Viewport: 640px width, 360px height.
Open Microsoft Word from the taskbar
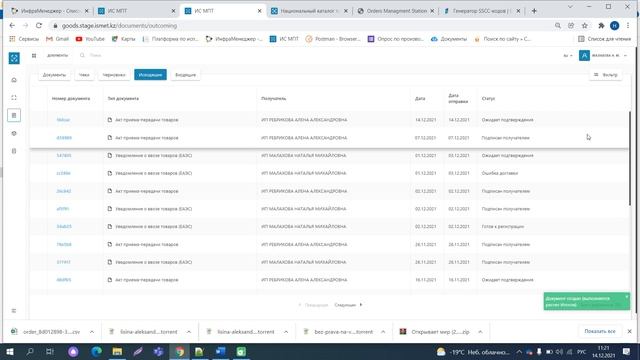(x=220, y=351)
